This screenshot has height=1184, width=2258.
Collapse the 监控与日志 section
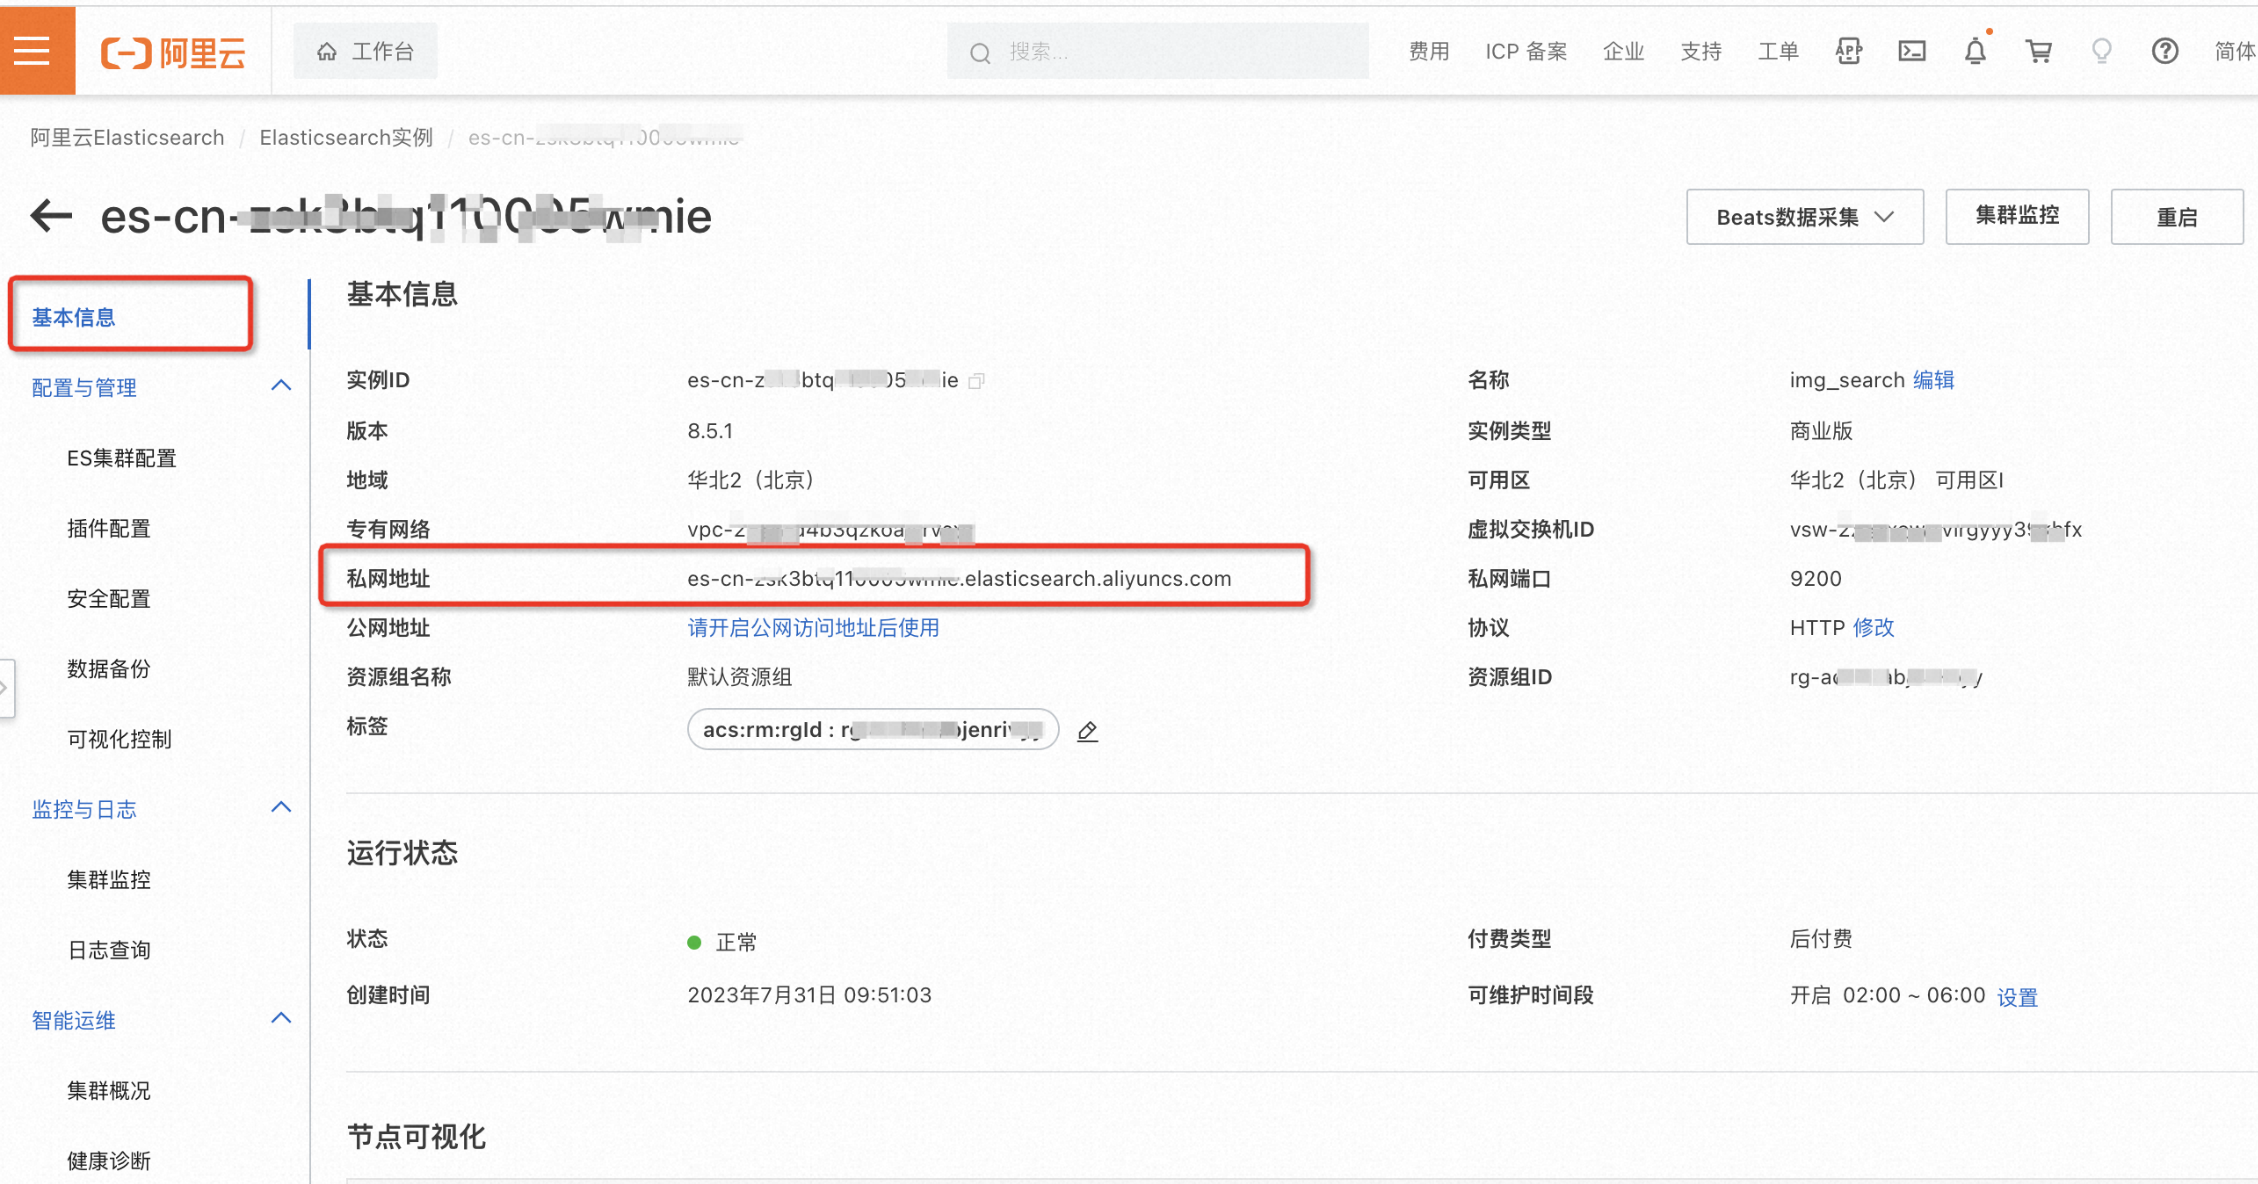281,807
